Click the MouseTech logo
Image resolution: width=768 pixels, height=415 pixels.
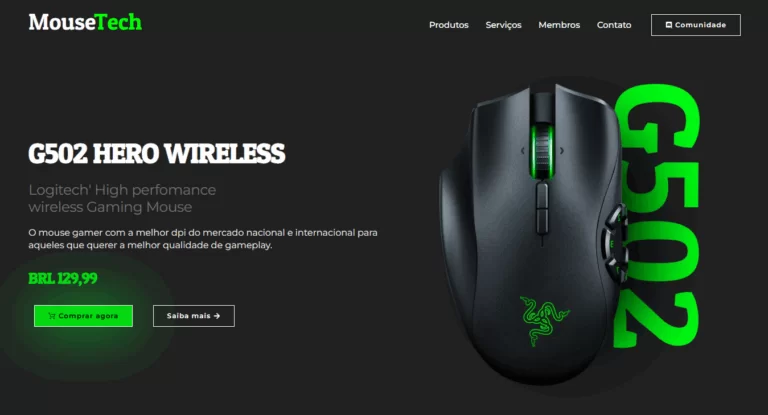pyautogui.click(x=85, y=23)
